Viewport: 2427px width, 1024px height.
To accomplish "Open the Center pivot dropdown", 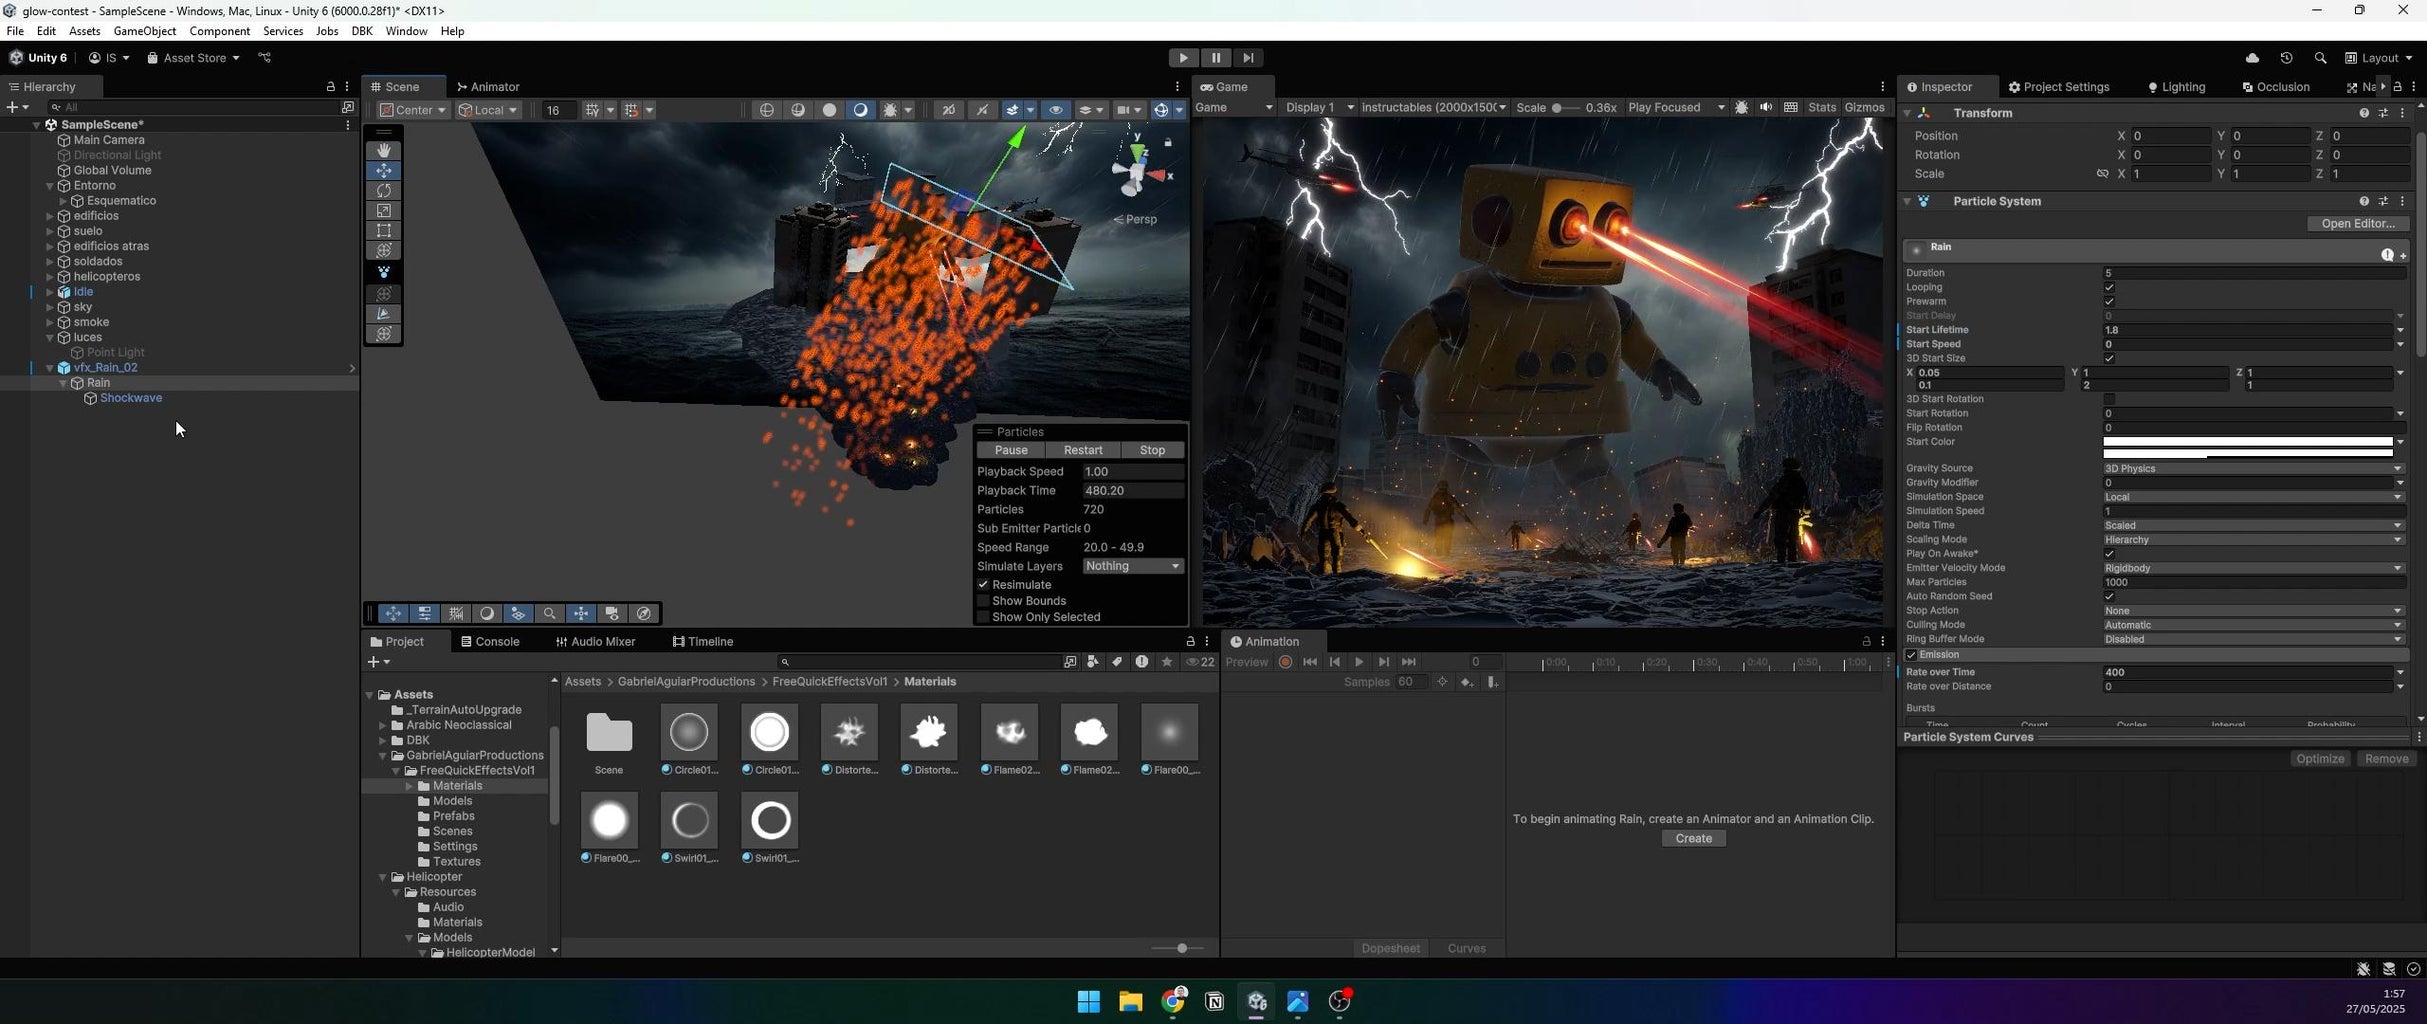I will point(413,110).
